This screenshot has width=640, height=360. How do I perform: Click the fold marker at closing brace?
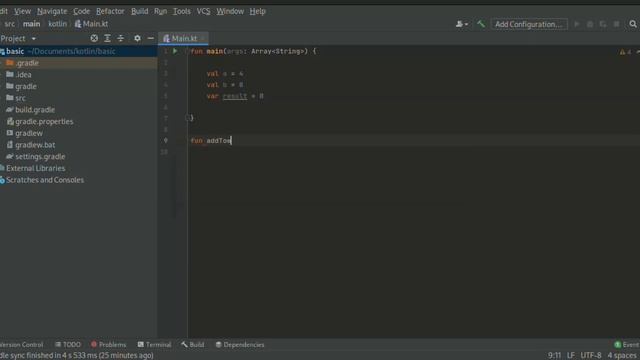(187, 118)
